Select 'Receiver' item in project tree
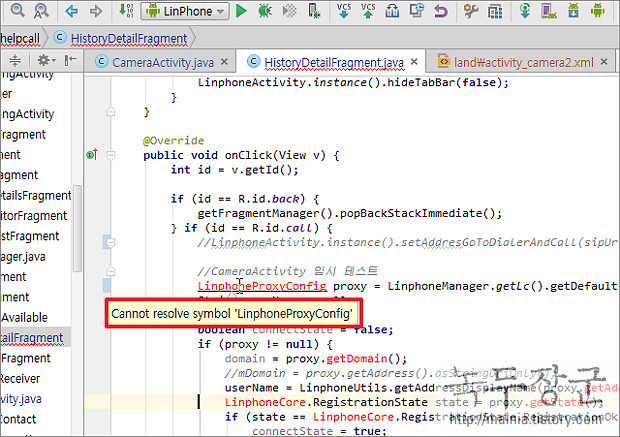The image size is (620, 437). [x=20, y=378]
